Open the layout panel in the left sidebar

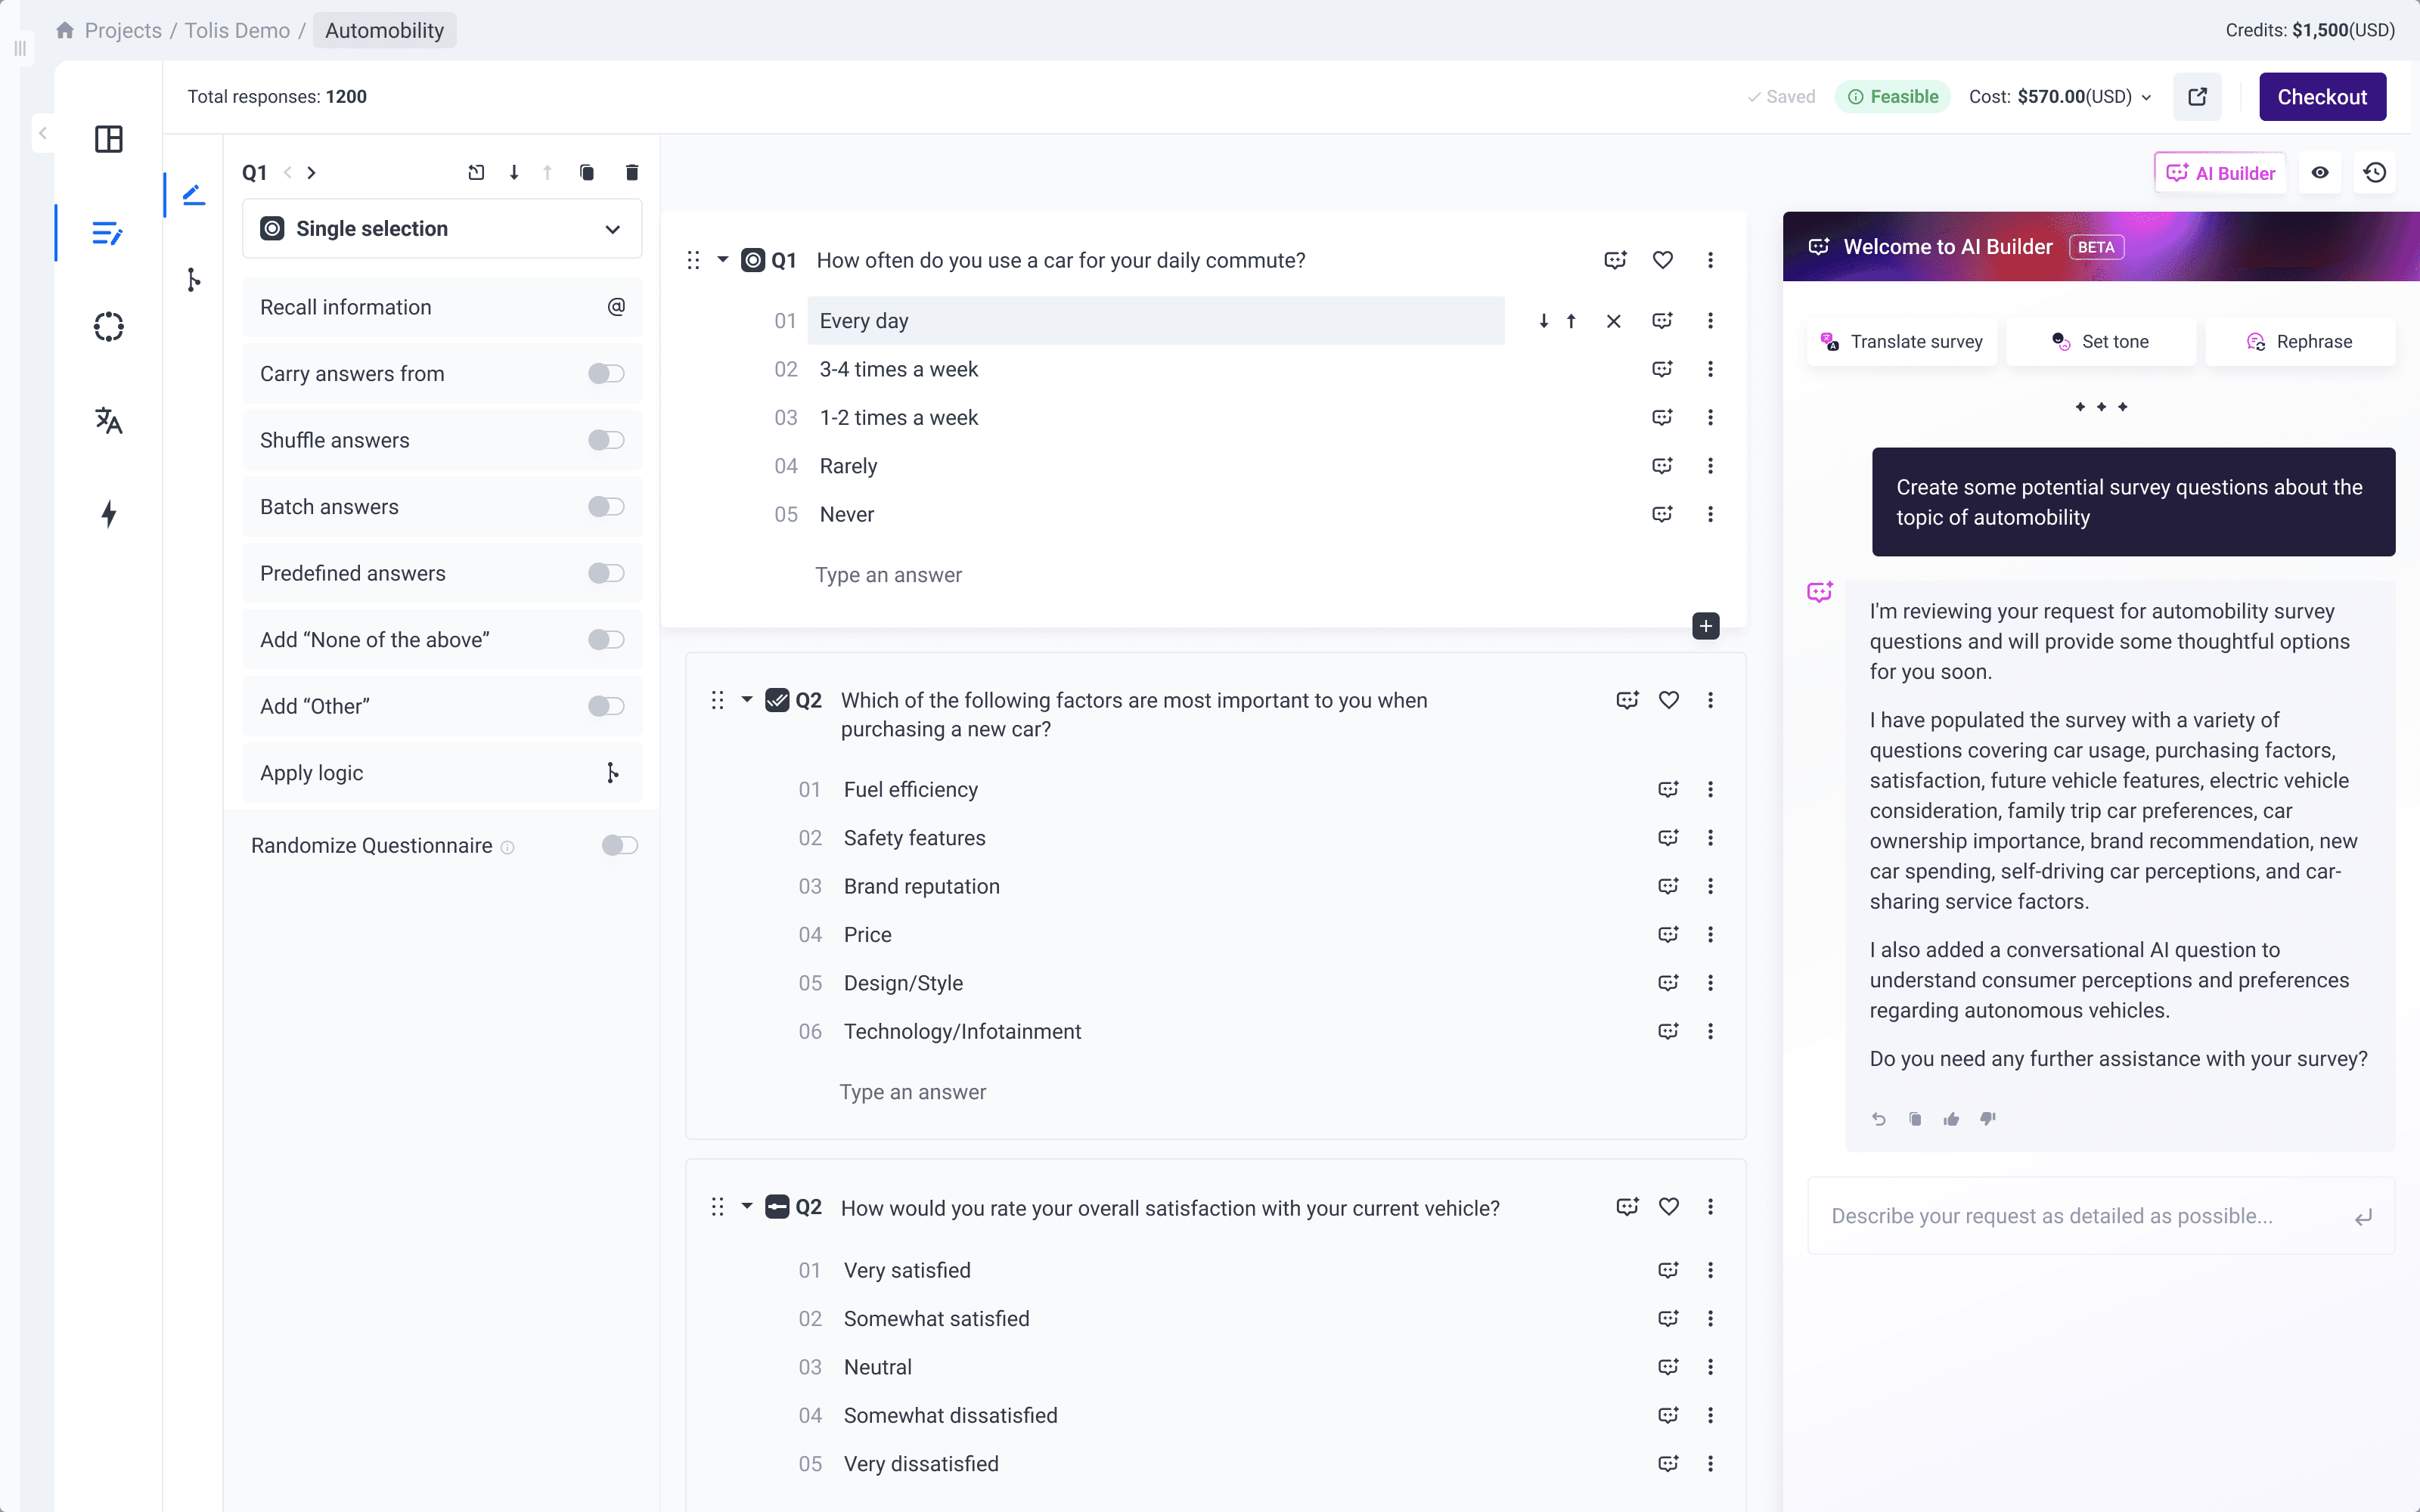tap(108, 139)
